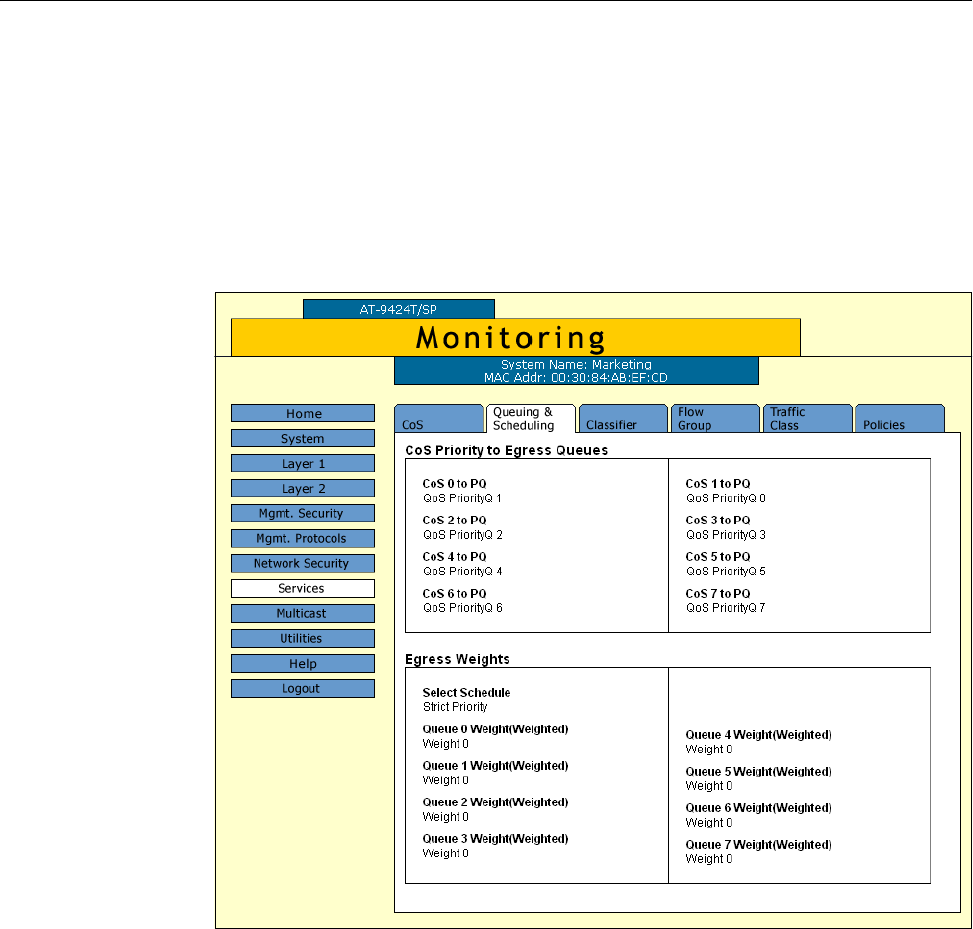
Task: Click the Select Schedule label
Action: 467,693
